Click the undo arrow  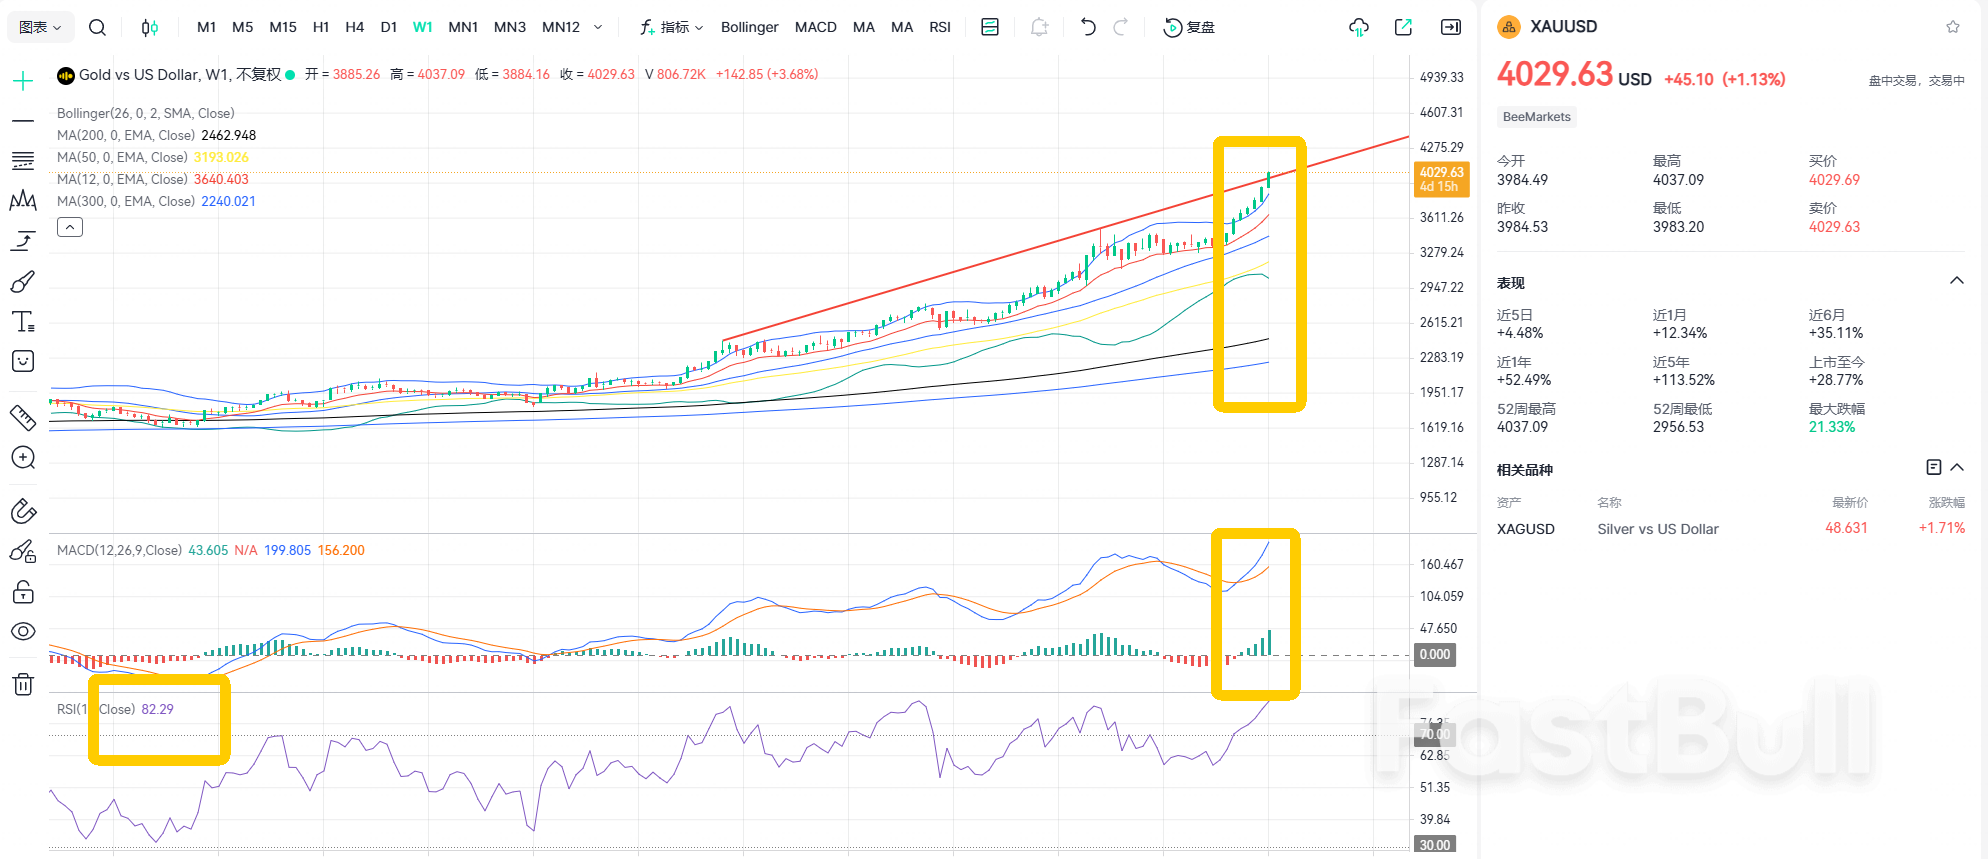(1088, 27)
